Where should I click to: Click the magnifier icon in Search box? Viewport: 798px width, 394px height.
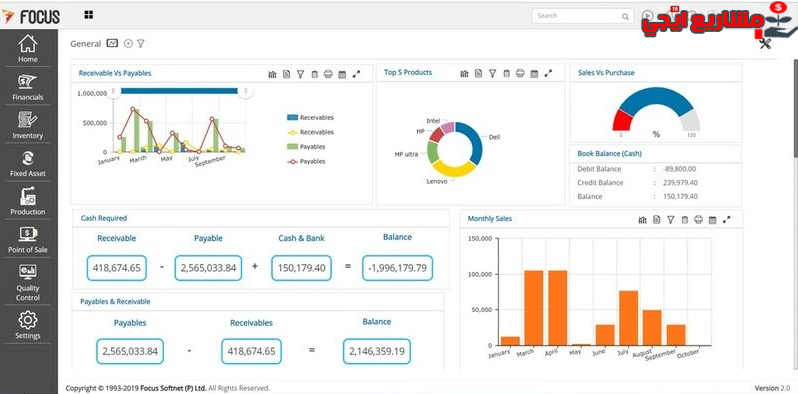(x=625, y=16)
